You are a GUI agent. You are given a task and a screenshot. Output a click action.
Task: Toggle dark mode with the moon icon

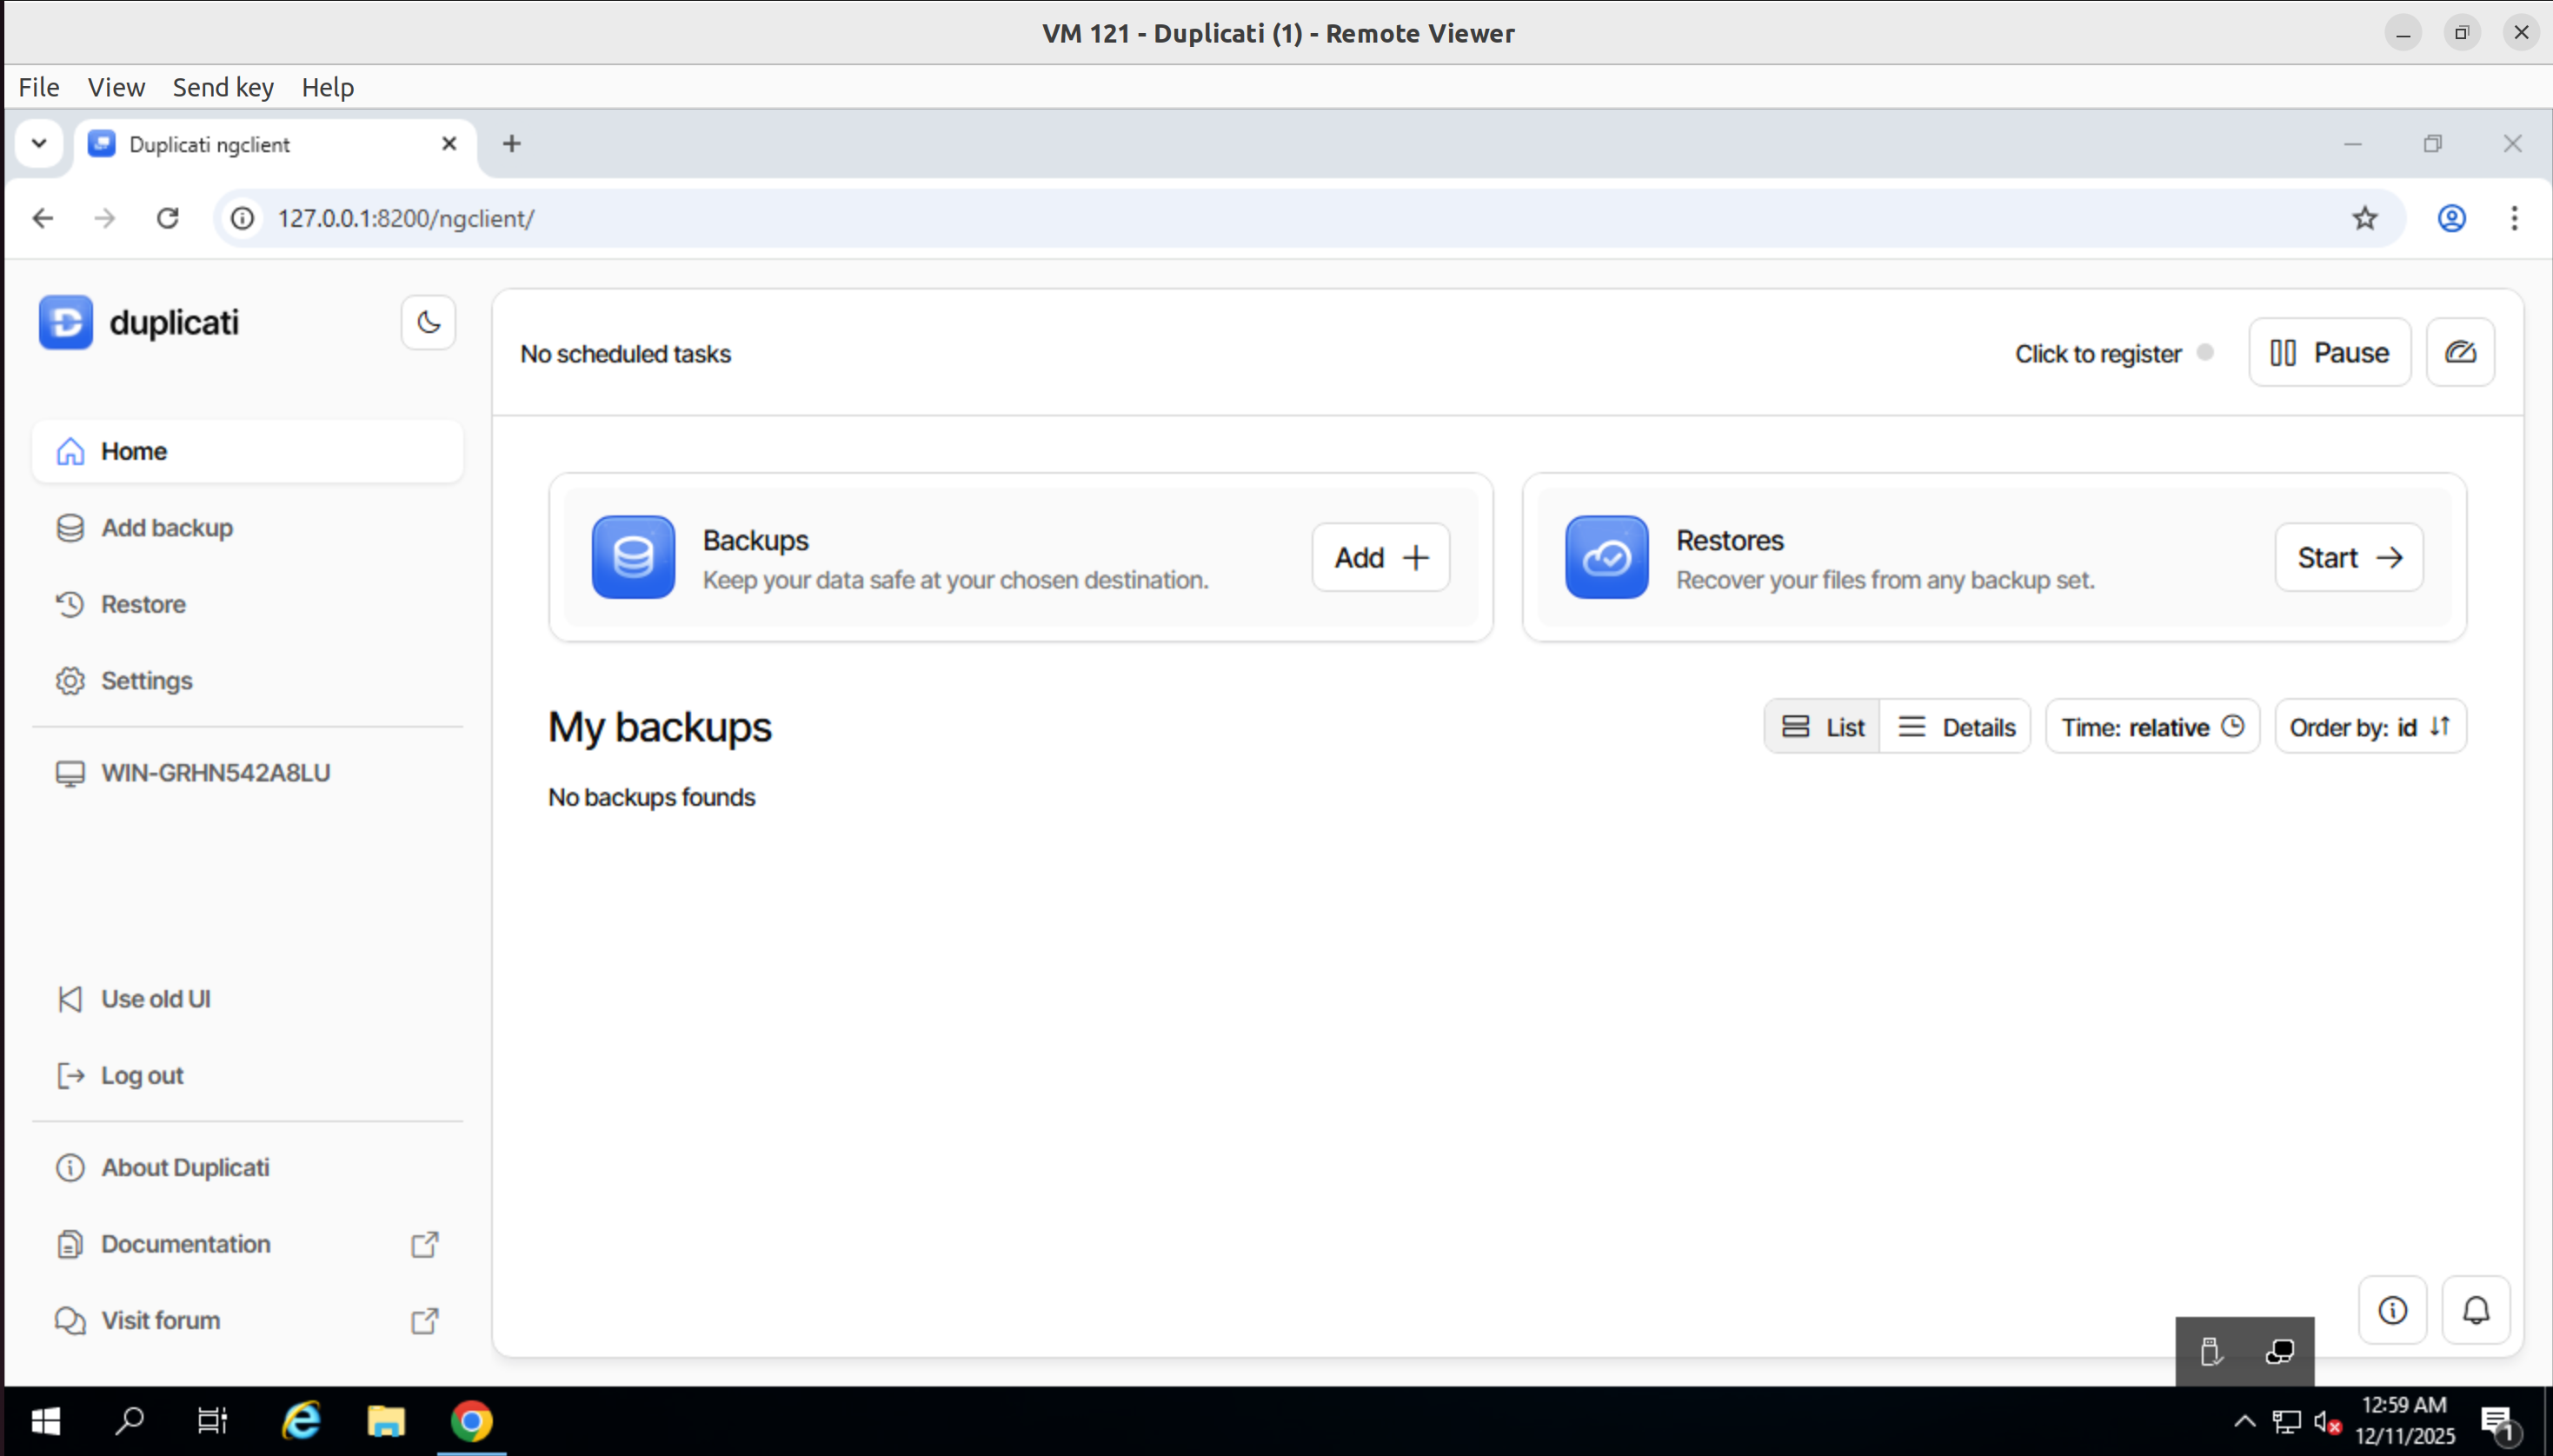point(428,322)
